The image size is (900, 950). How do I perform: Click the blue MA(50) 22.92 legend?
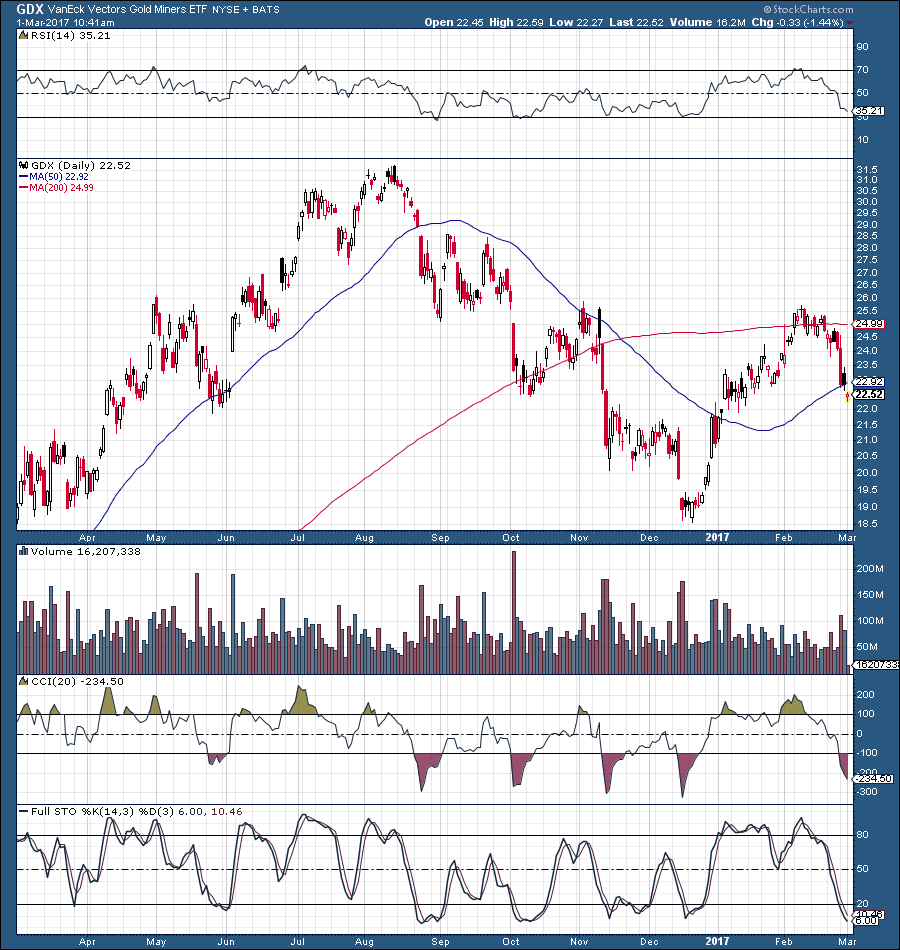click(54, 177)
